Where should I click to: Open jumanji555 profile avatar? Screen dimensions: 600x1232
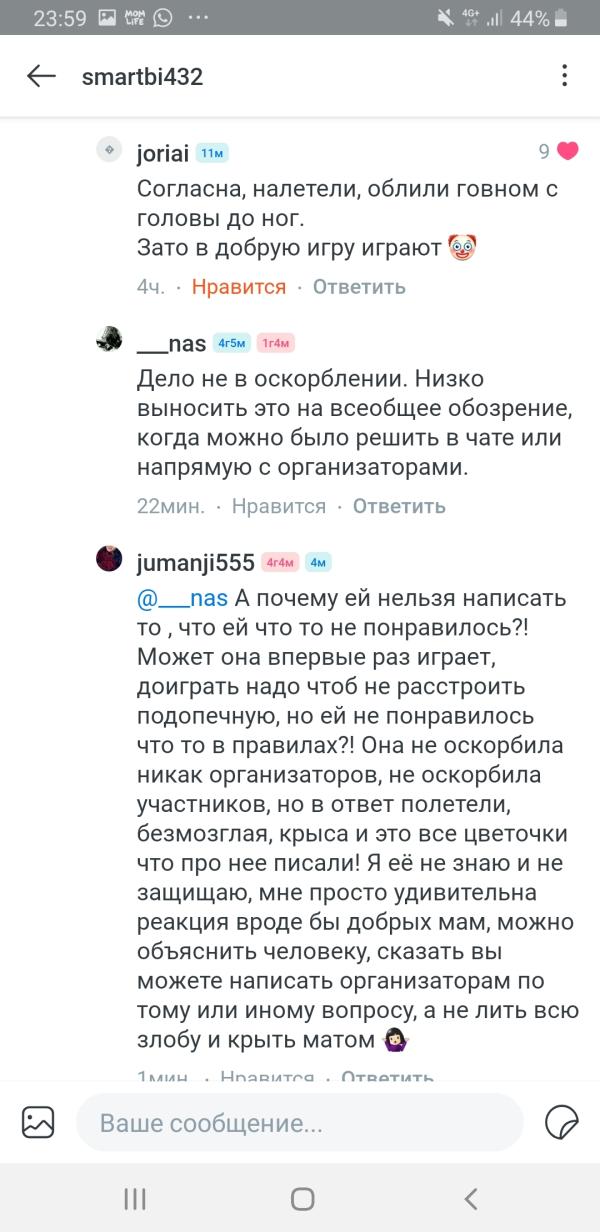[x=108, y=559]
